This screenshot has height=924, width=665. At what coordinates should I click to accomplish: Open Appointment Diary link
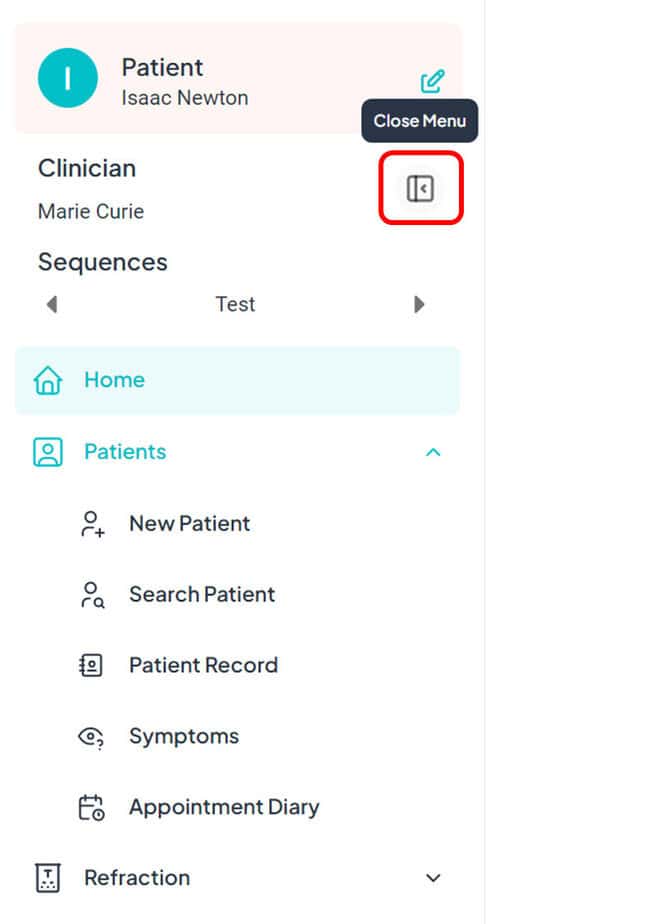point(224,808)
